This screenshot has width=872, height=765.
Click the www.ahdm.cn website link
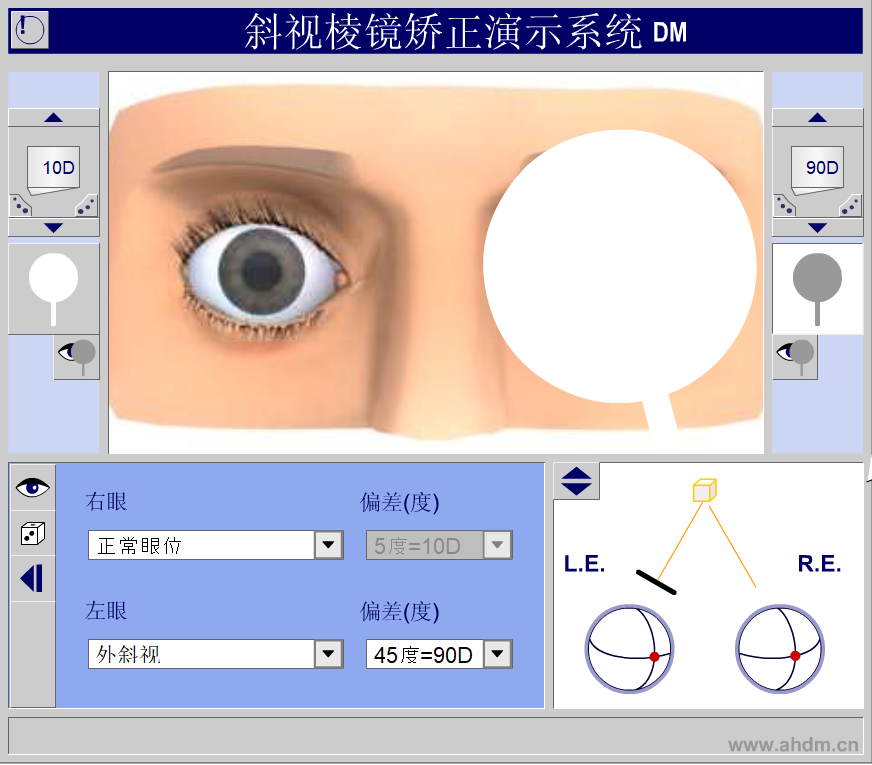(793, 744)
